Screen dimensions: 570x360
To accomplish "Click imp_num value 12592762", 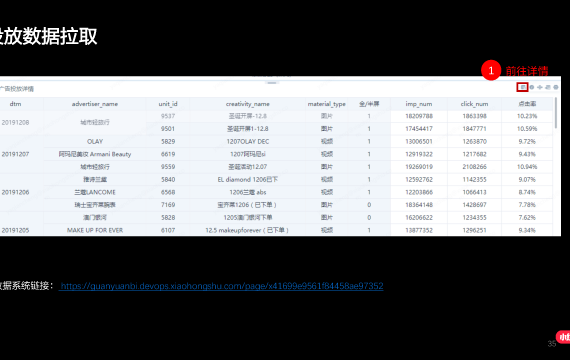I will [419, 180].
